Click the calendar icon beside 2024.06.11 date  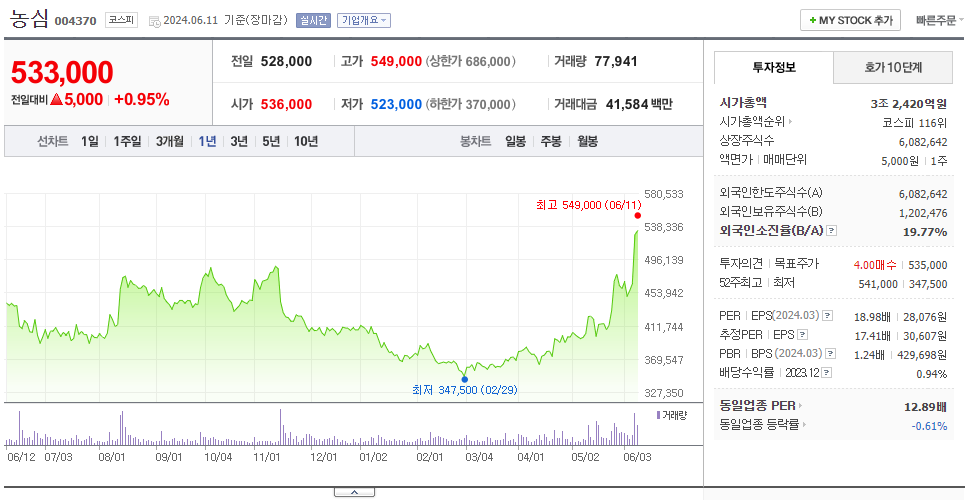click(154, 20)
